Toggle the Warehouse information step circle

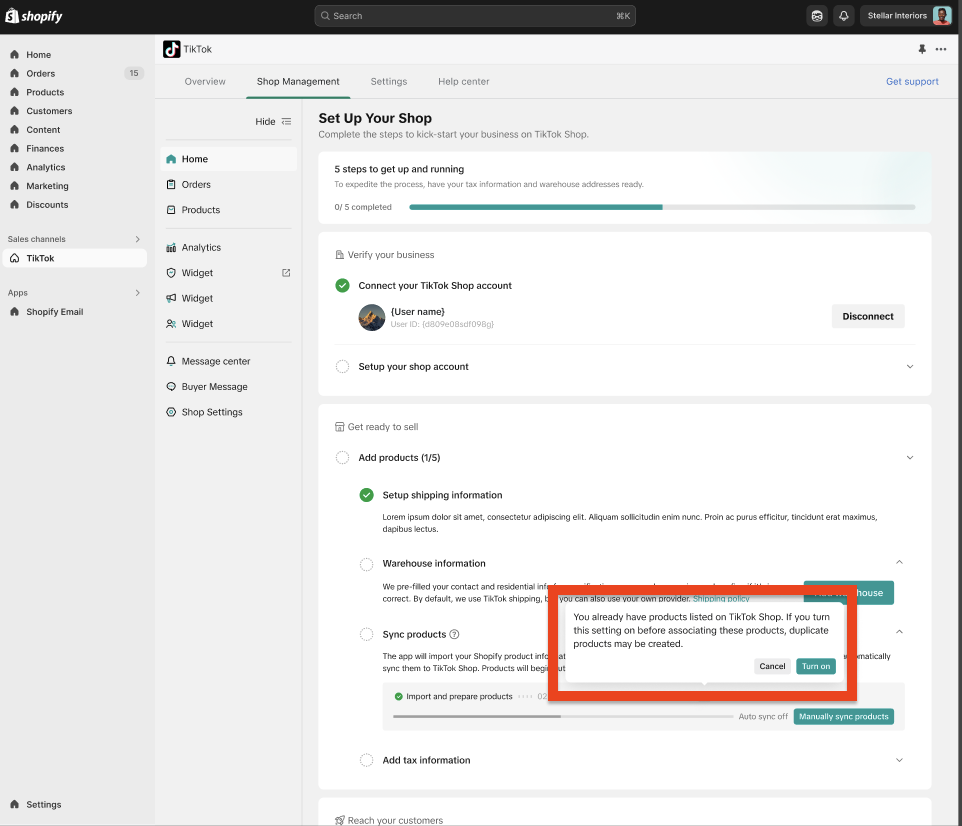(x=367, y=564)
